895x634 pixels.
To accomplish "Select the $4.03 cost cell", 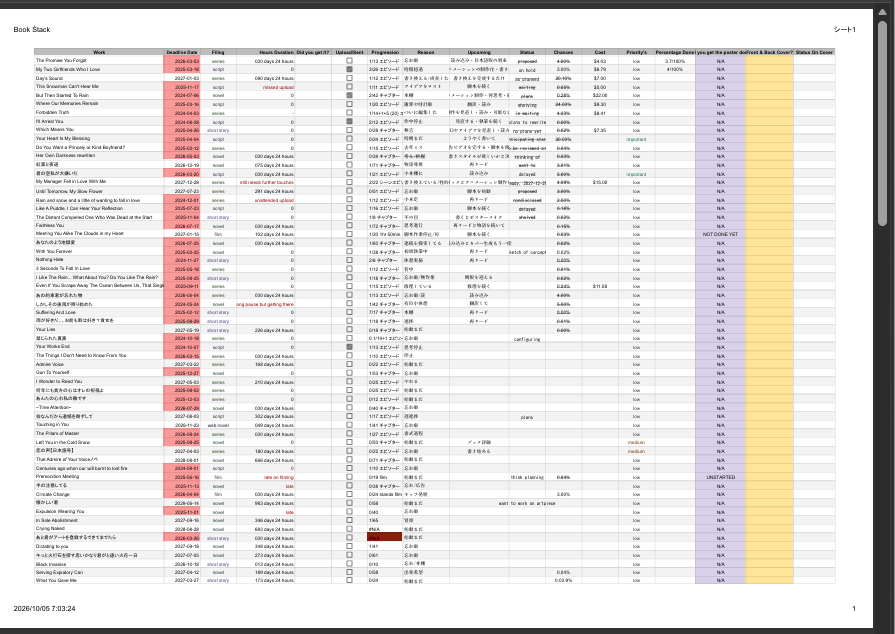I will 600,60.
